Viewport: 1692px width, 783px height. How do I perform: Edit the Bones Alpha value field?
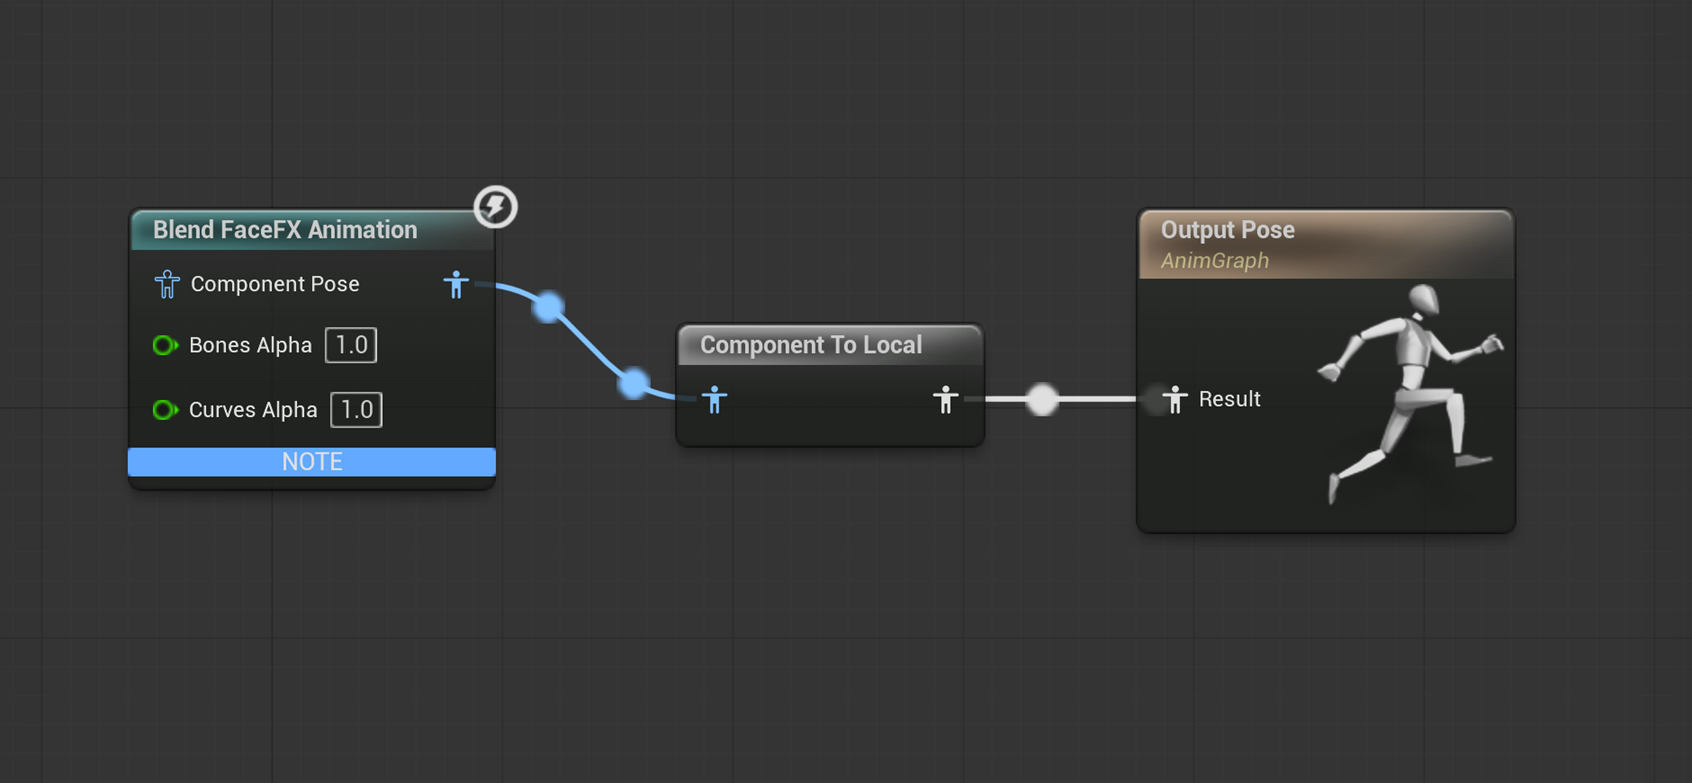(x=351, y=345)
